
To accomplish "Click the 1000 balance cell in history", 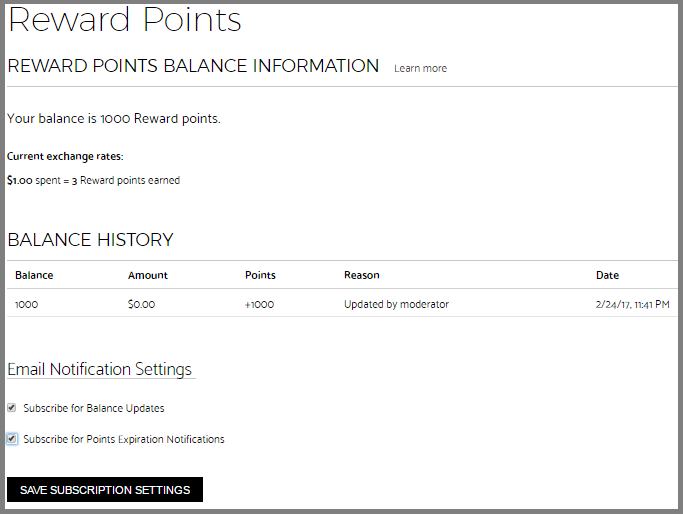I will click(27, 305).
